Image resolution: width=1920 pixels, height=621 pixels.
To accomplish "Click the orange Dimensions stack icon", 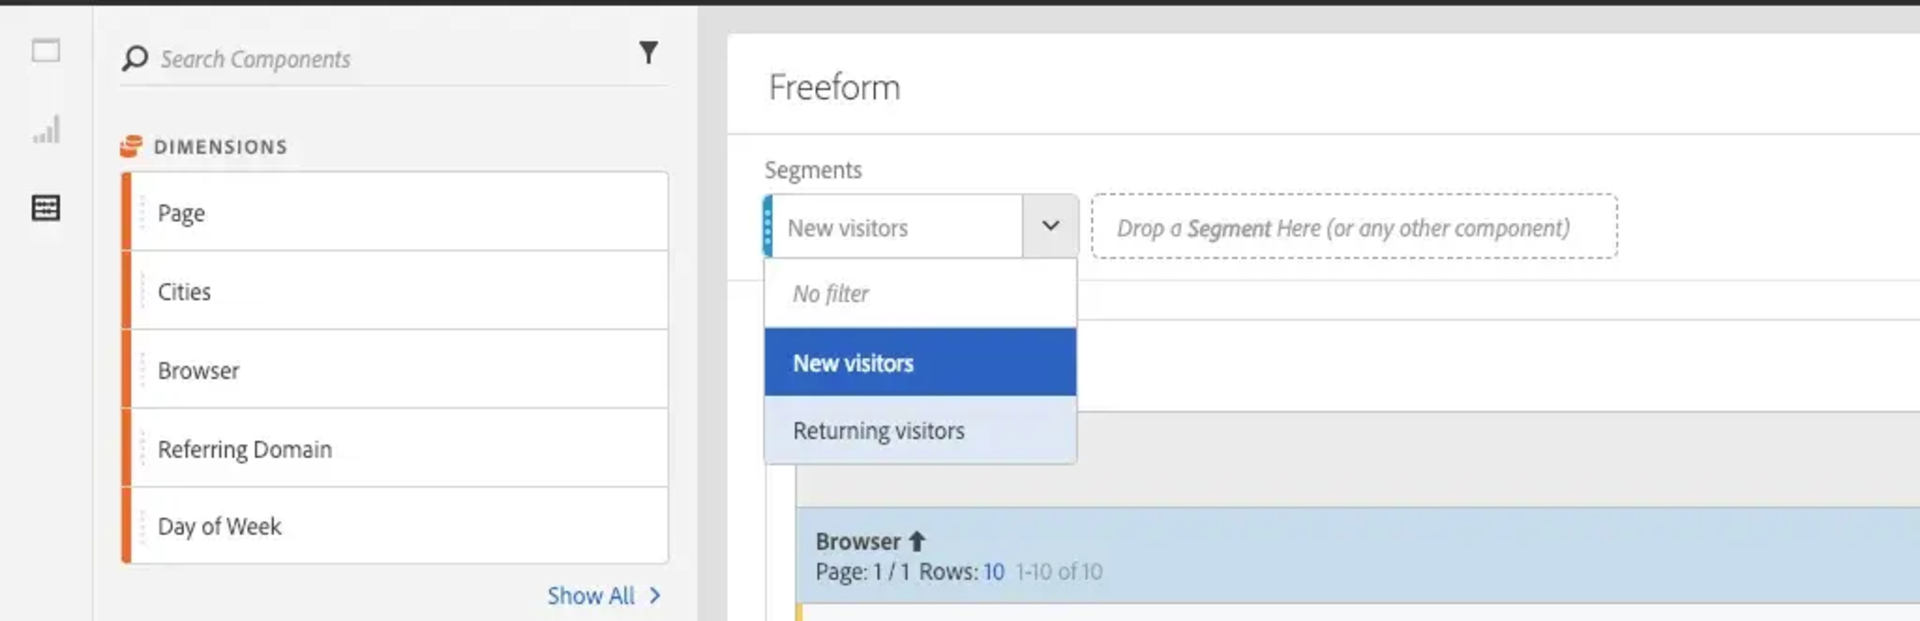I will pos(131,147).
